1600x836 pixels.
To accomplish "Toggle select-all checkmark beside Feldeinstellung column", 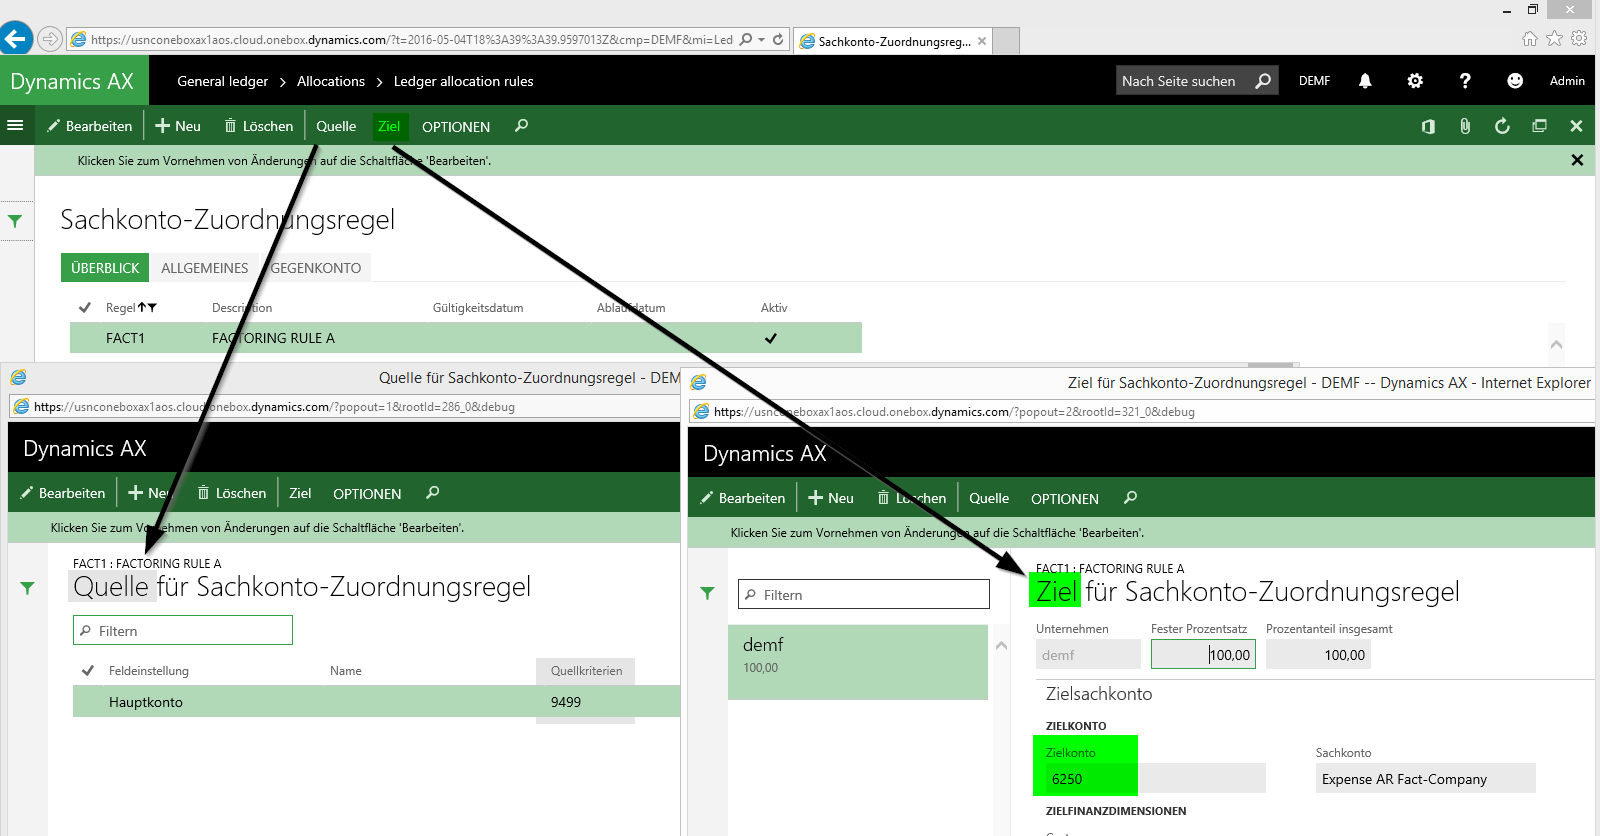I will pos(88,671).
